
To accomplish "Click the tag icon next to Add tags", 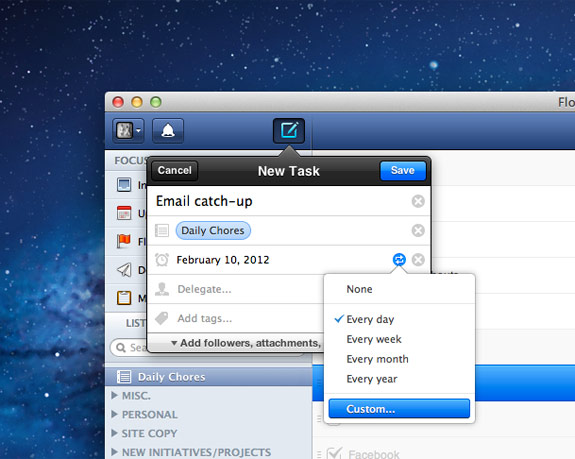I will pyautogui.click(x=162, y=318).
